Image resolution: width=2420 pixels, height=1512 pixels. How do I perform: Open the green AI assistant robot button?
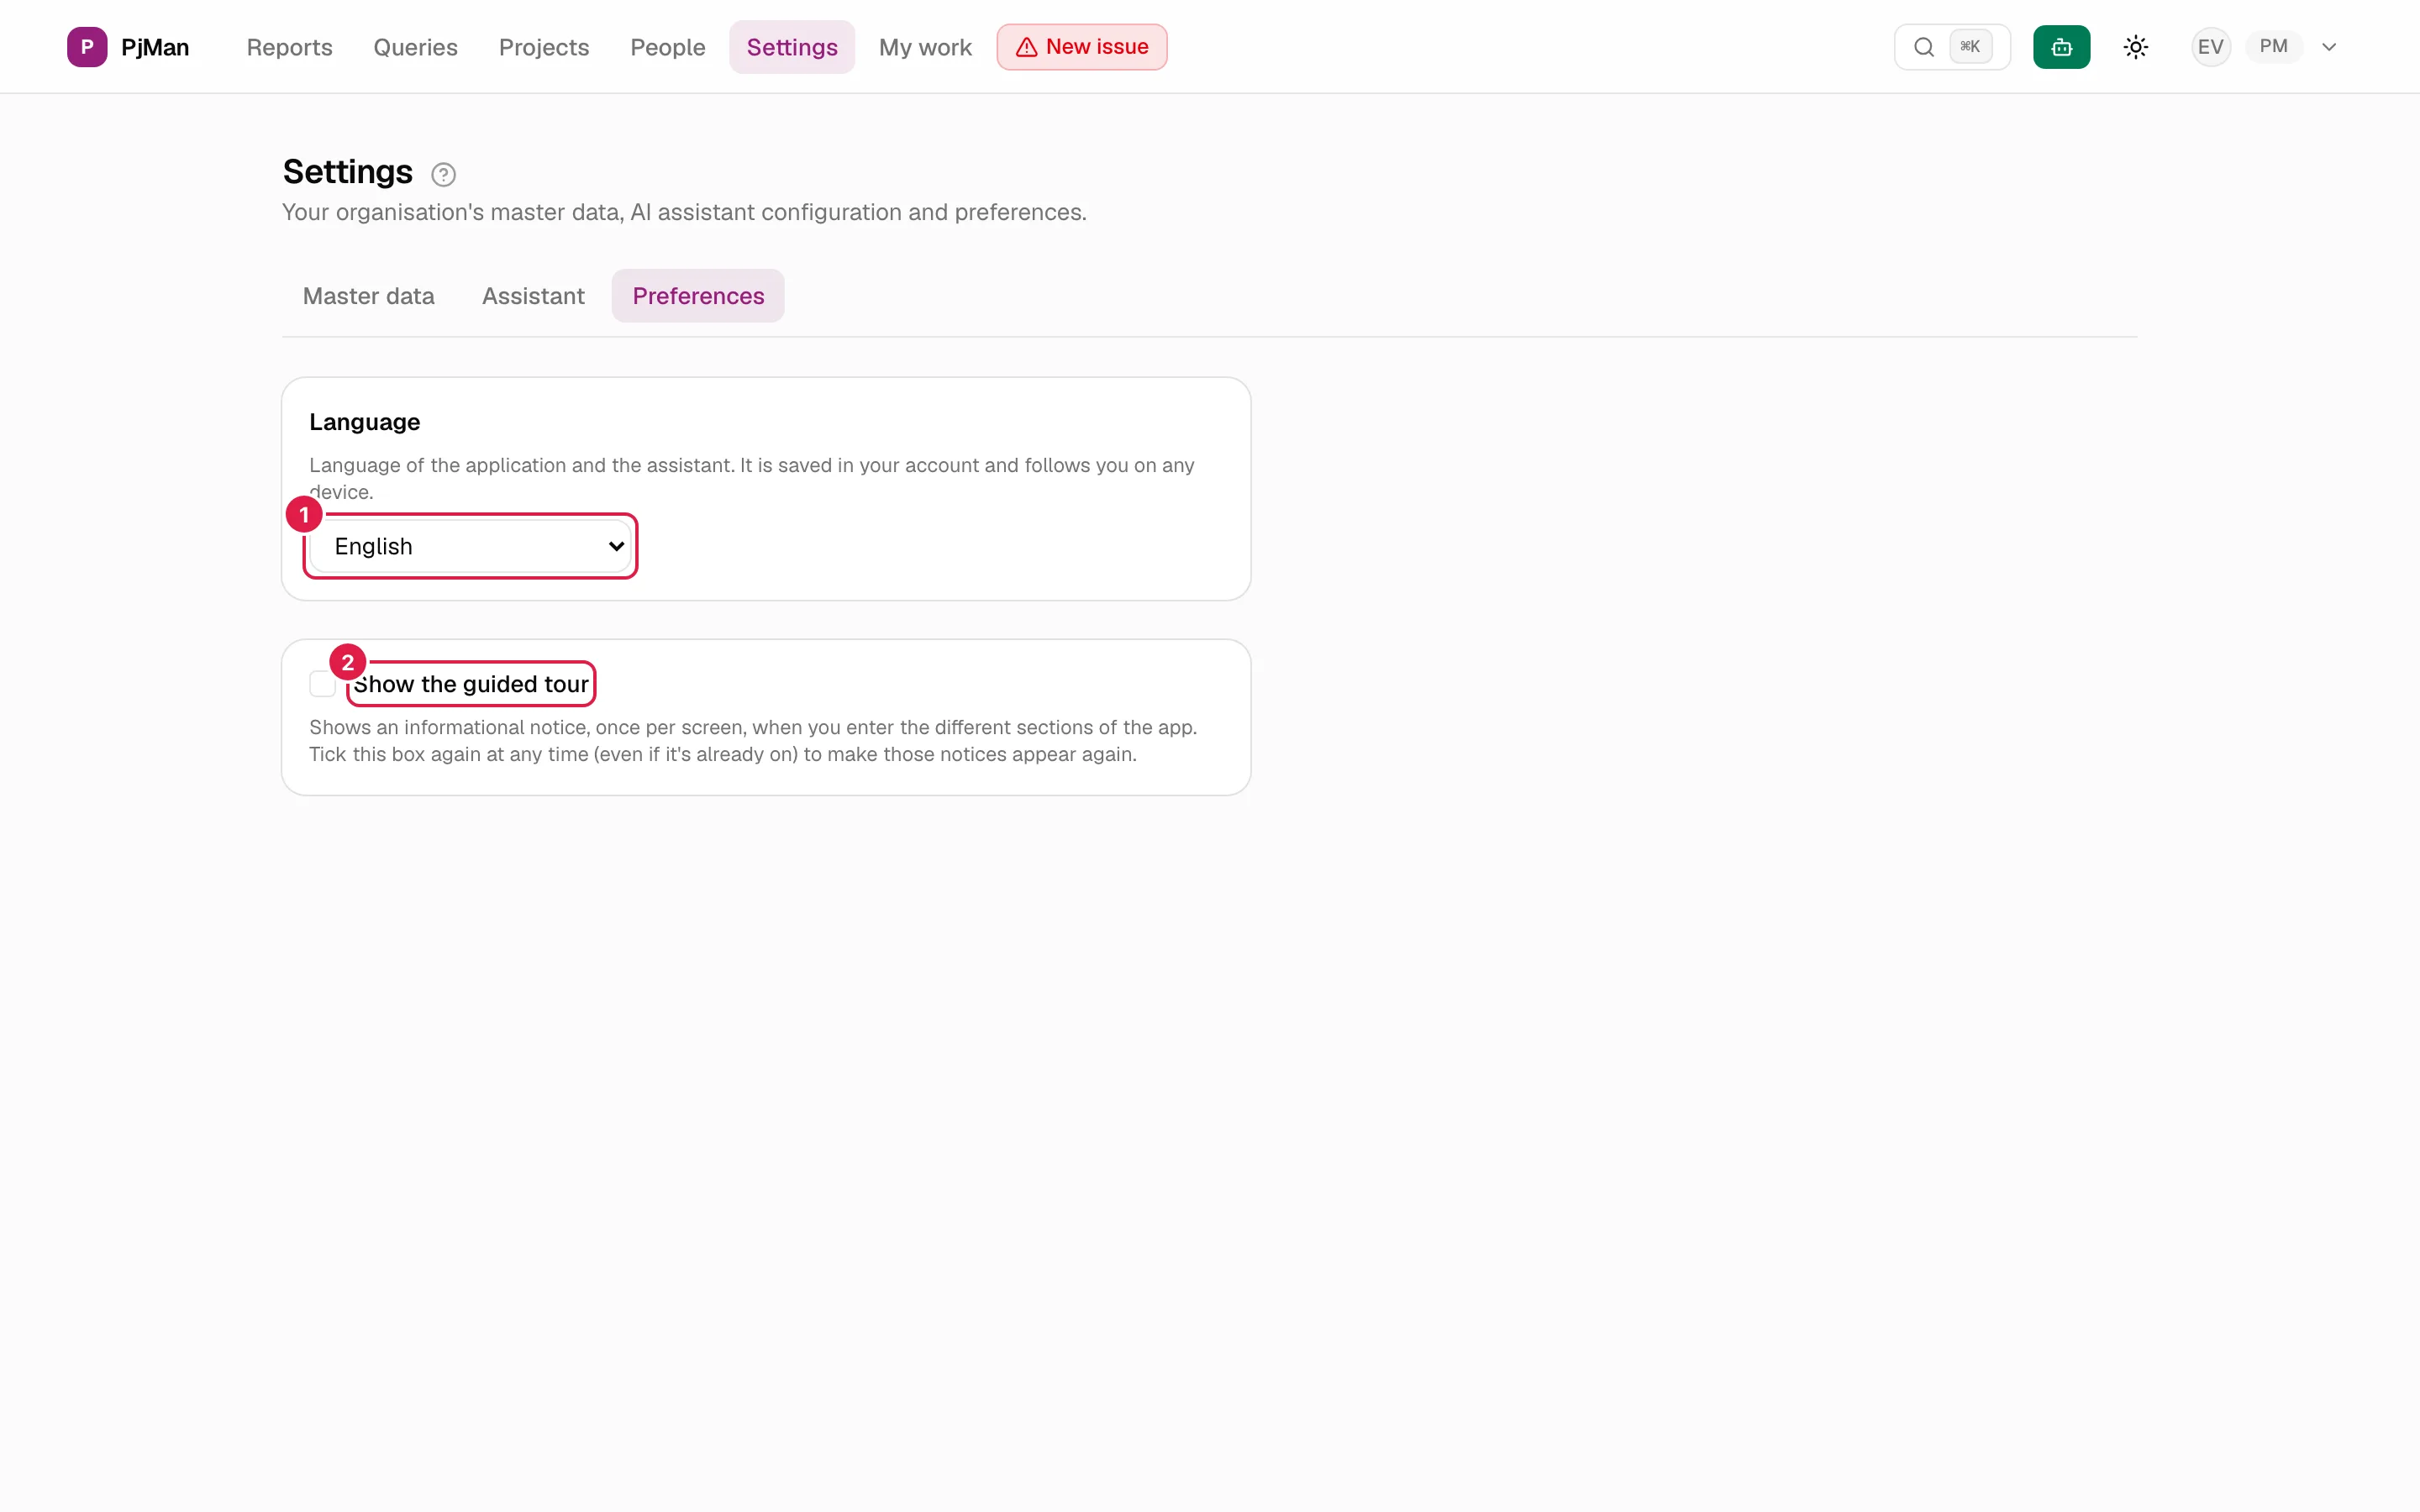click(x=2061, y=47)
